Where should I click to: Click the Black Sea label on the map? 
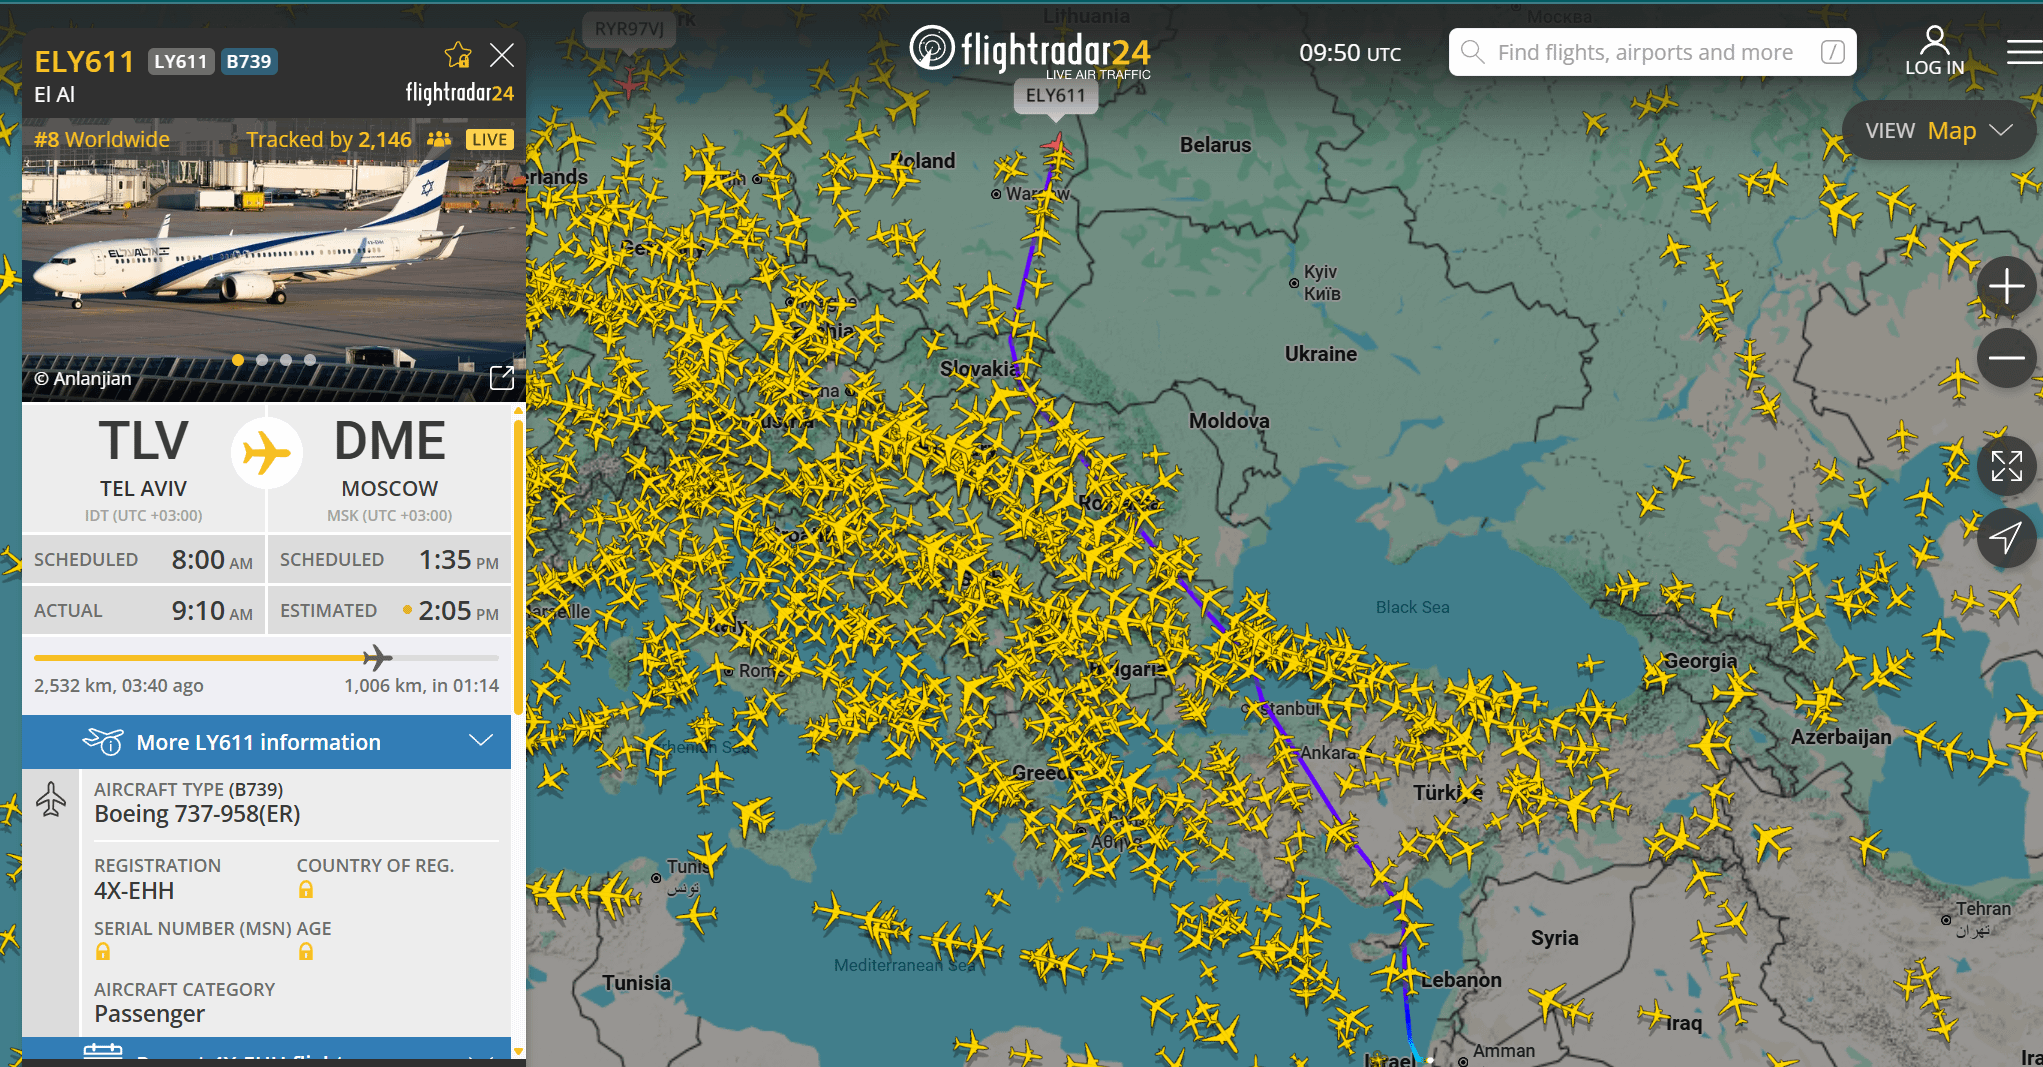[x=1412, y=607]
